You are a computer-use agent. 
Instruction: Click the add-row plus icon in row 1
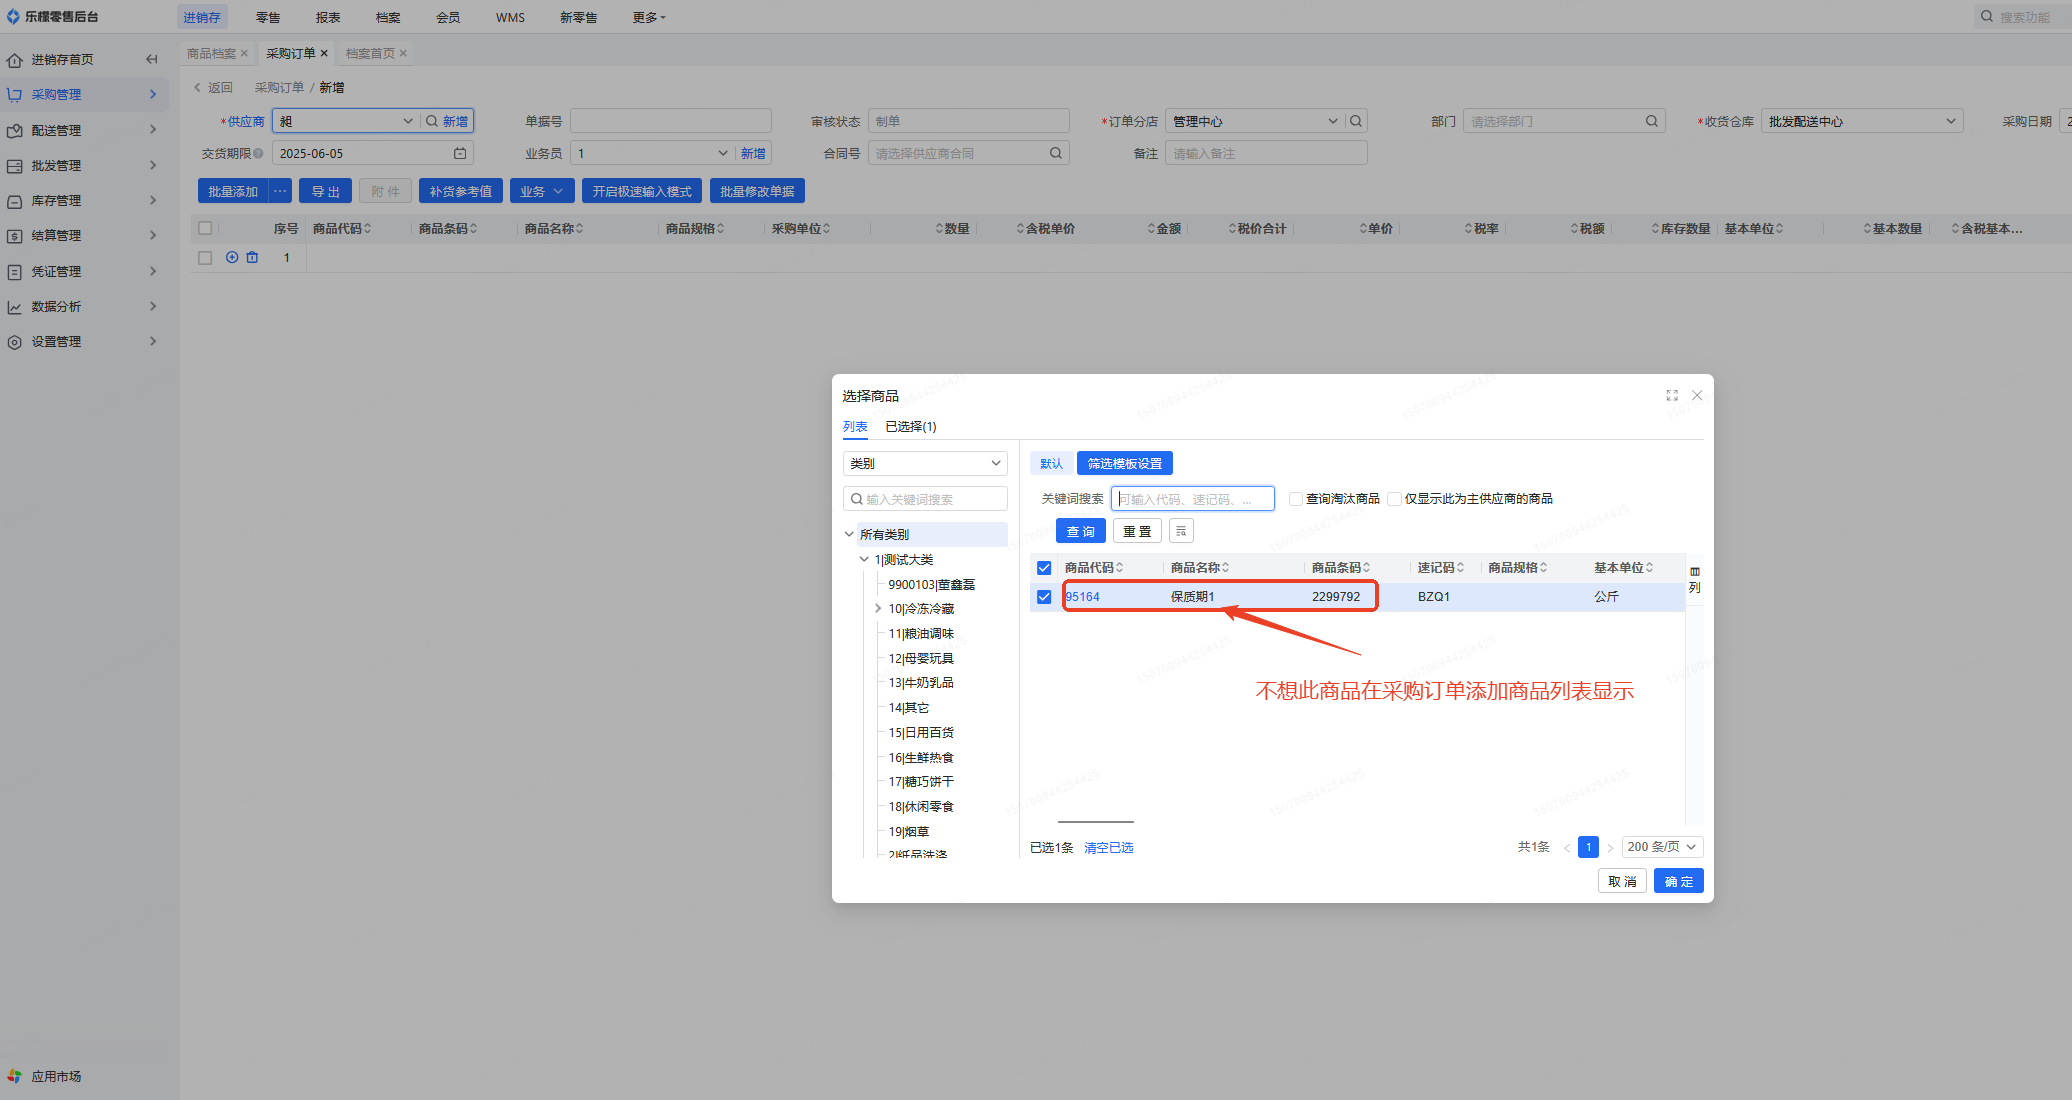pyautogui.click(x=232, y=257)
